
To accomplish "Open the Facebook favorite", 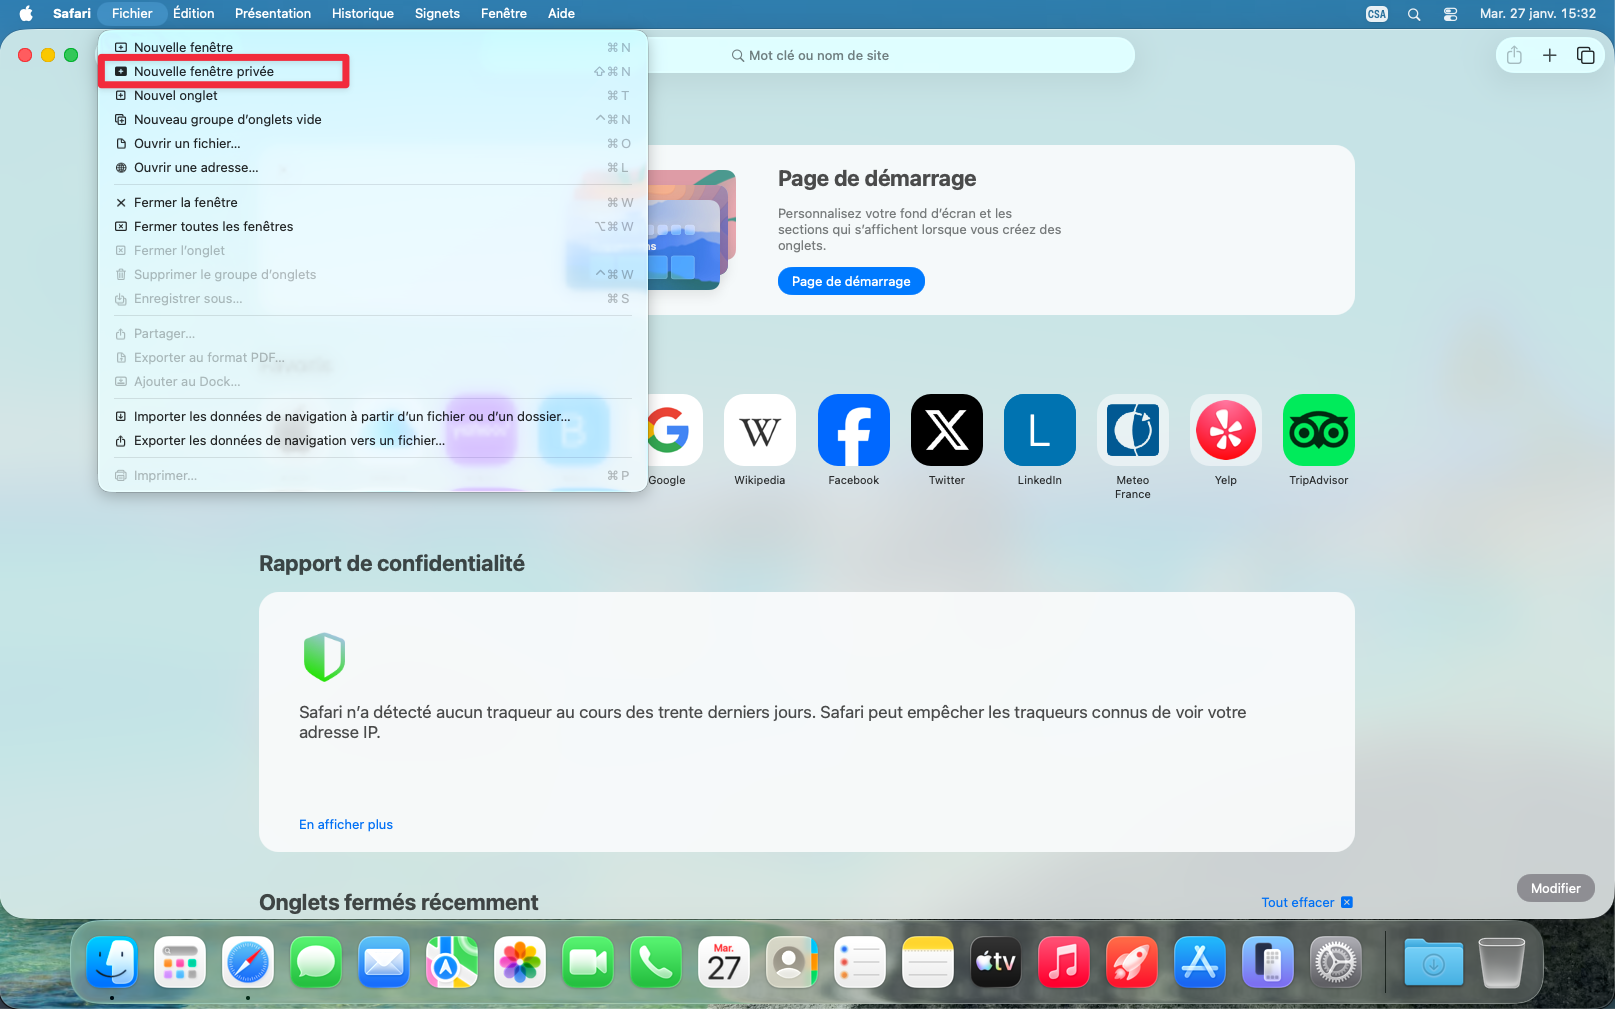I will [x=854, y=430].
